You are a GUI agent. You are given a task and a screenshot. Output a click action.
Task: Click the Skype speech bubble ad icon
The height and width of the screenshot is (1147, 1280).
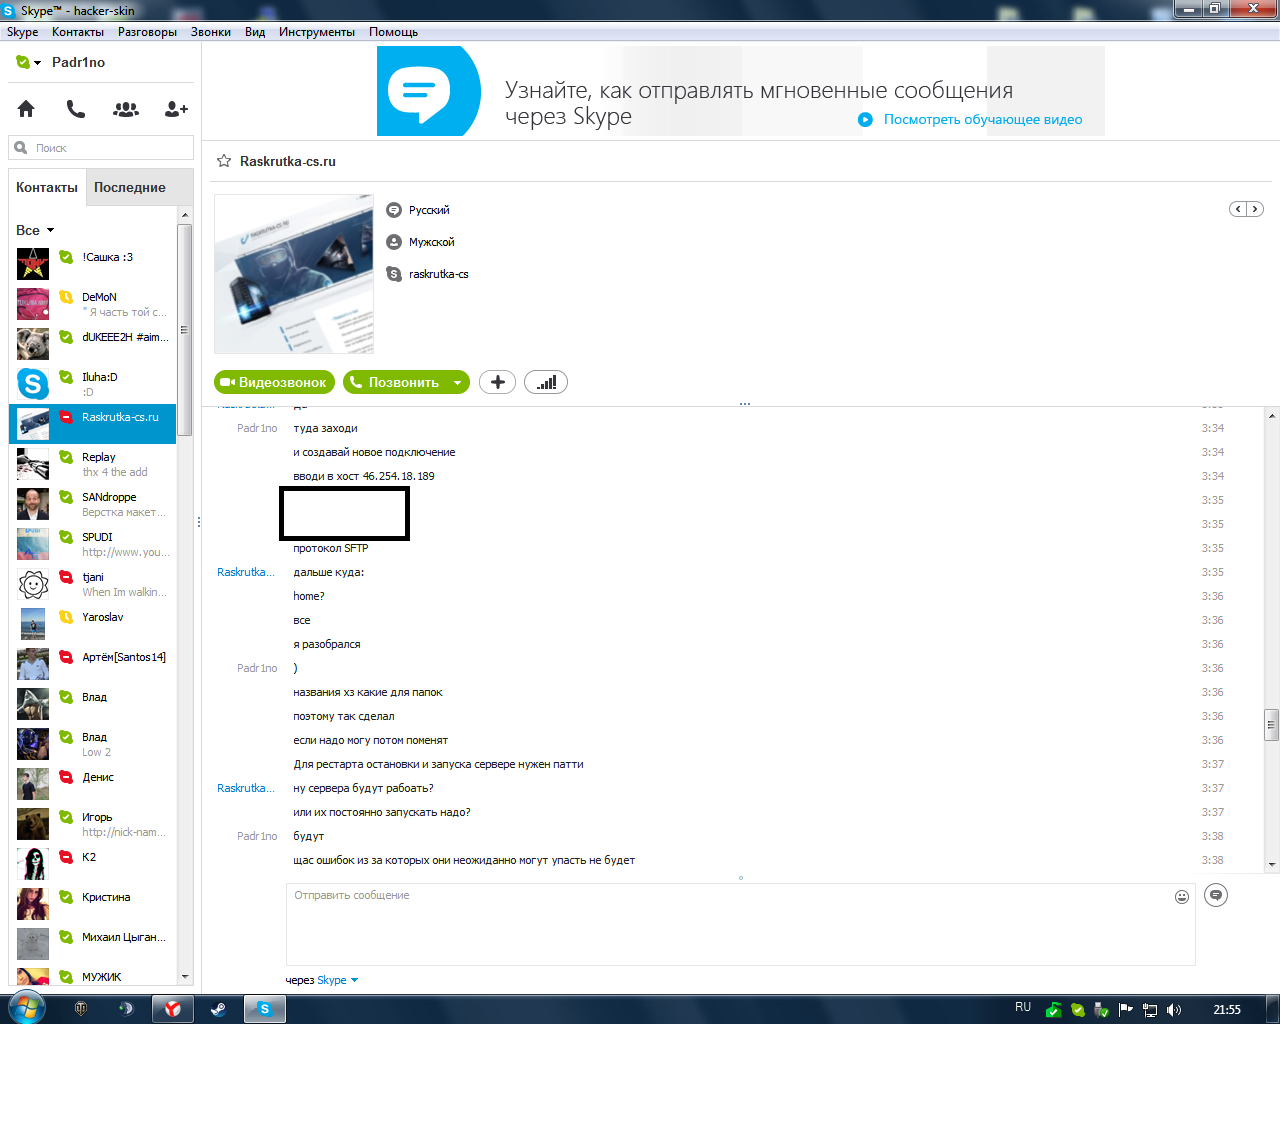[x=429, y=91]
